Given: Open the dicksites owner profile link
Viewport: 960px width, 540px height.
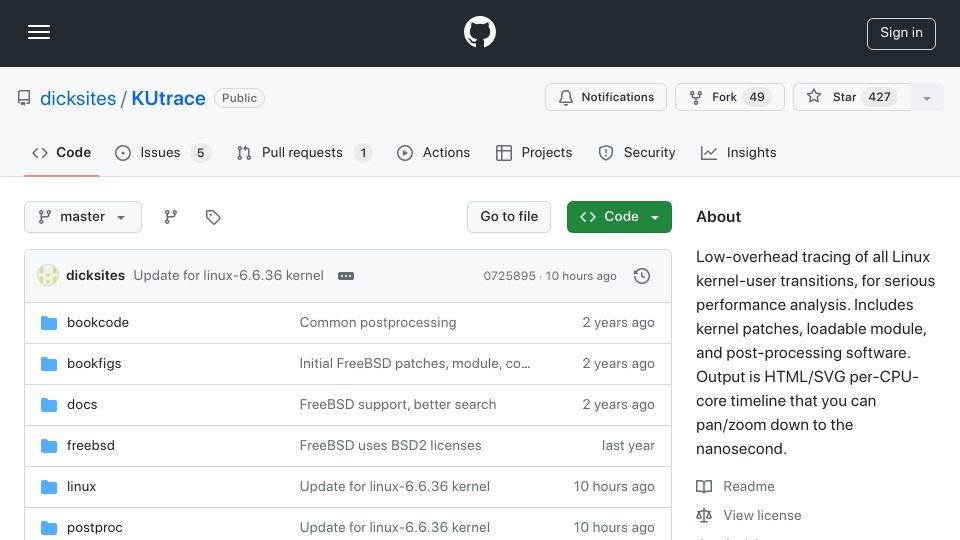Looking at the screenshot, I should click(78, 98).
